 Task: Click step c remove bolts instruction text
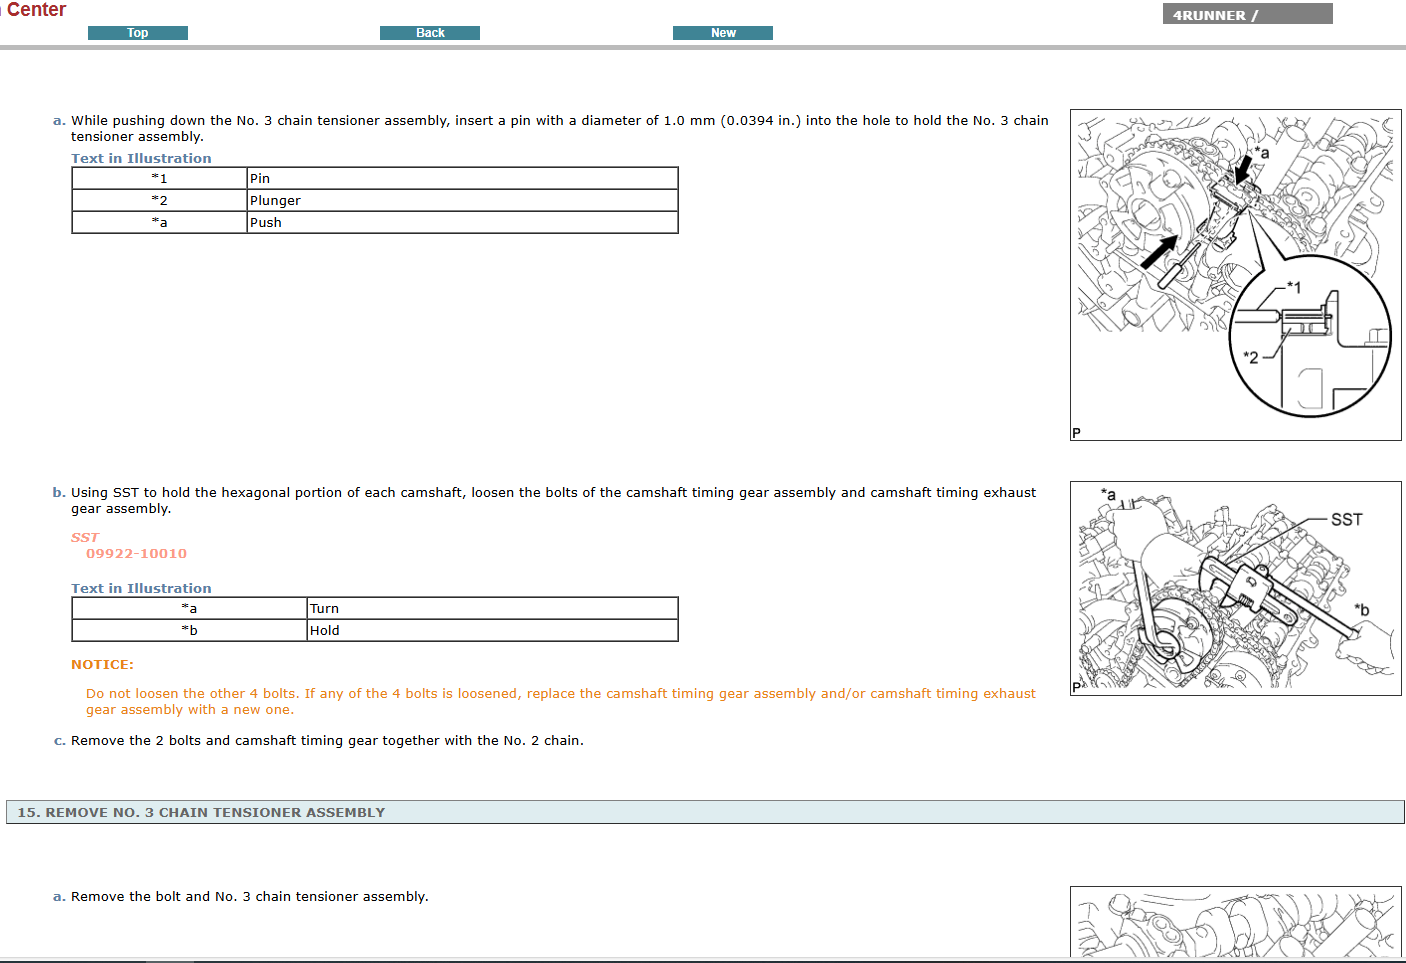[327, 741]
